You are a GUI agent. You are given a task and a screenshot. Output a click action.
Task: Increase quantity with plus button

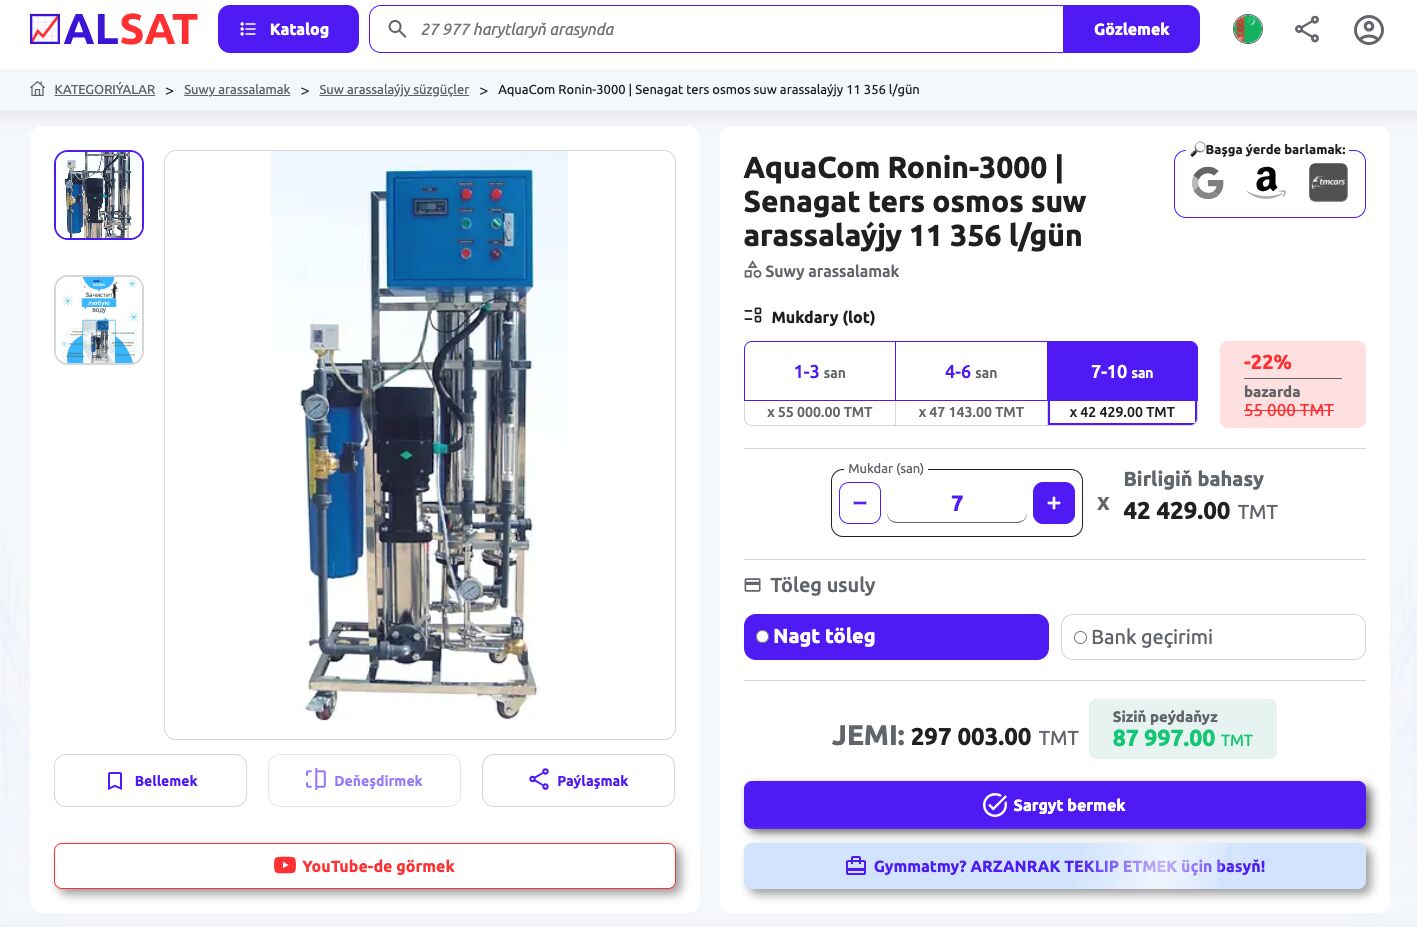1053,503
